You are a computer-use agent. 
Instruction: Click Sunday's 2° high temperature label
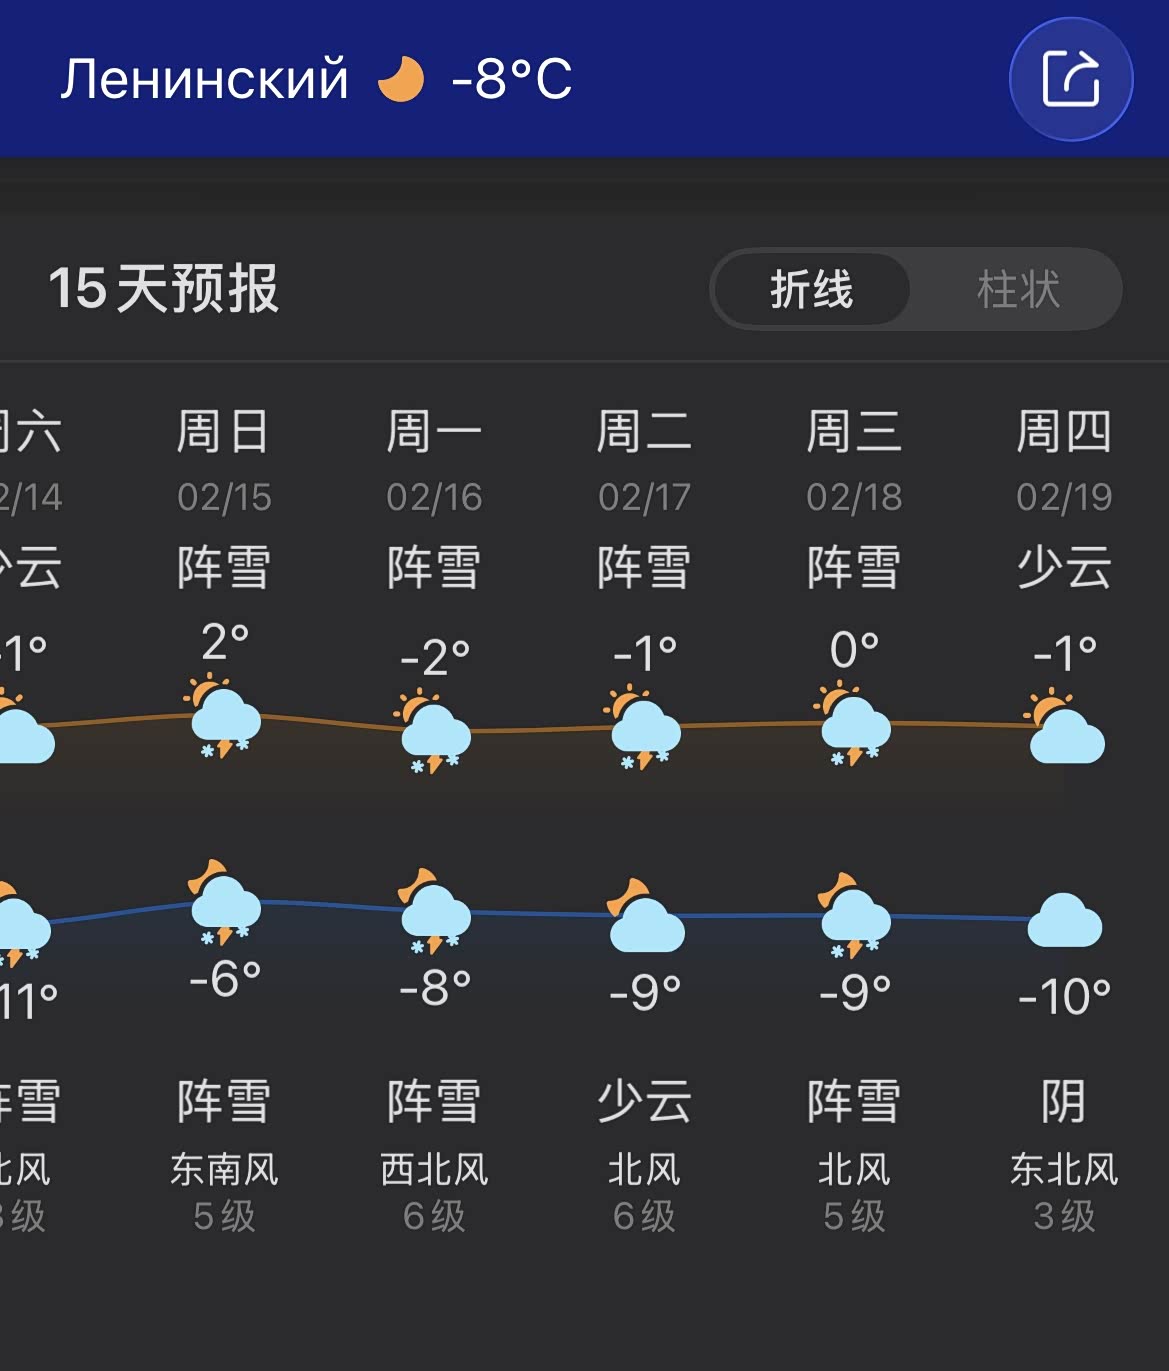225,642
